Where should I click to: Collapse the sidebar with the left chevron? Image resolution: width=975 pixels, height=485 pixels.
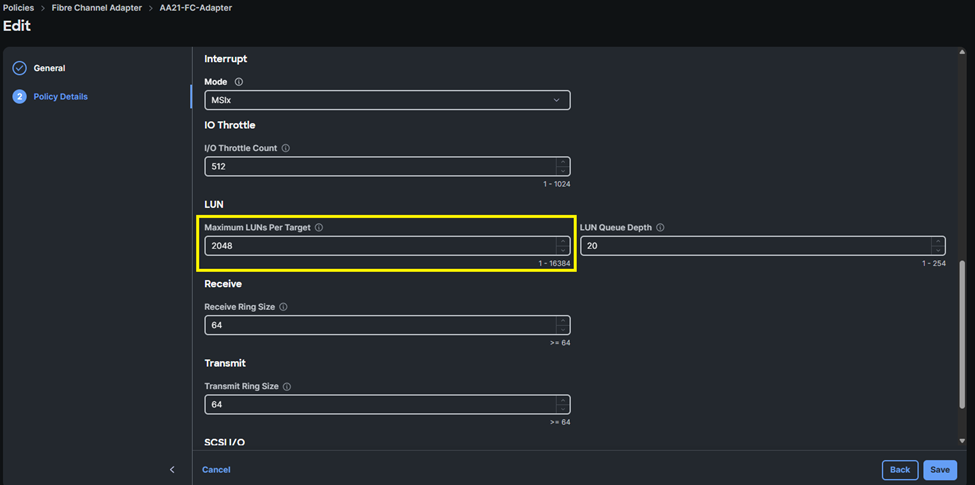click(x=172, y=469)
